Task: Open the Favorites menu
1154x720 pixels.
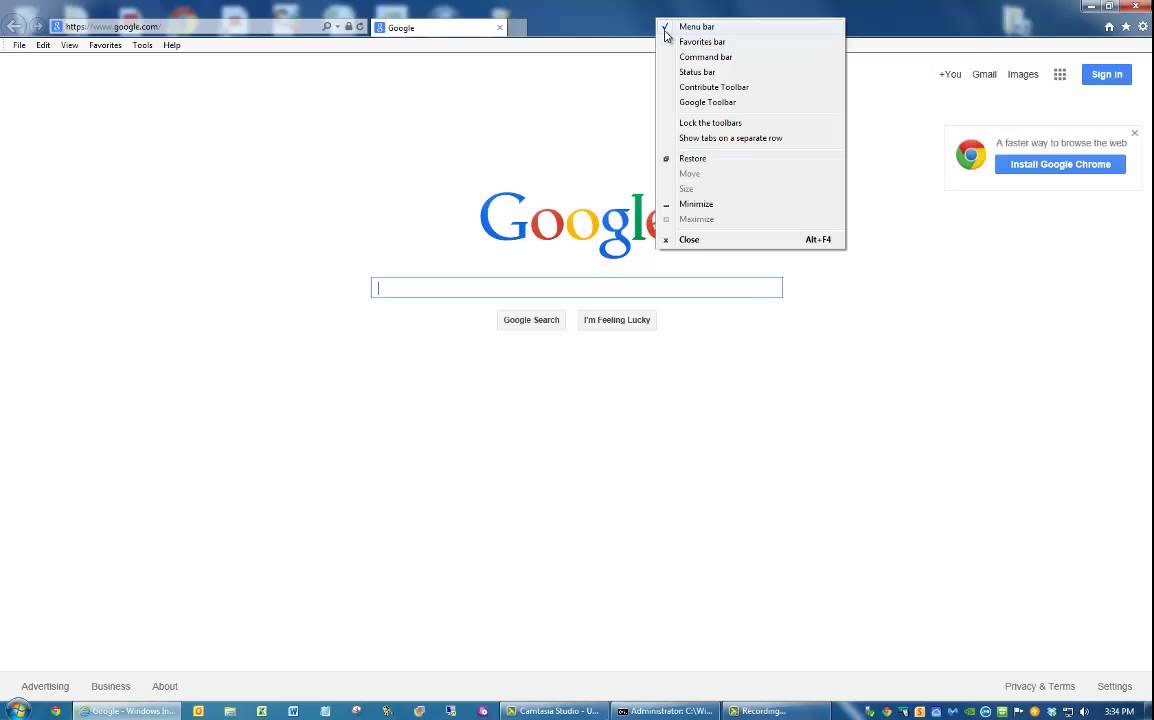Action: (x=105, y=45)
